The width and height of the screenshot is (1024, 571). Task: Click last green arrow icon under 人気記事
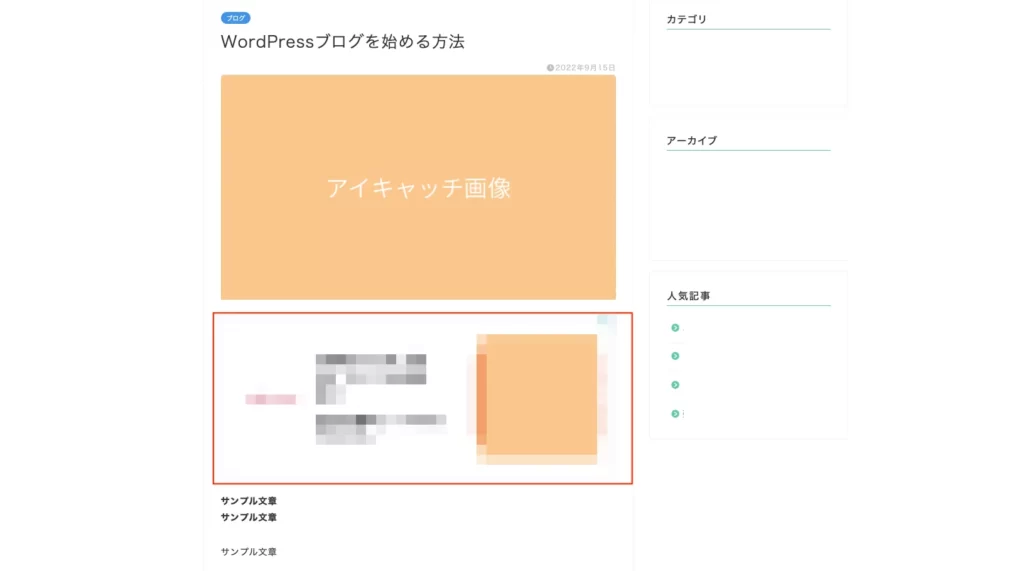675,414
